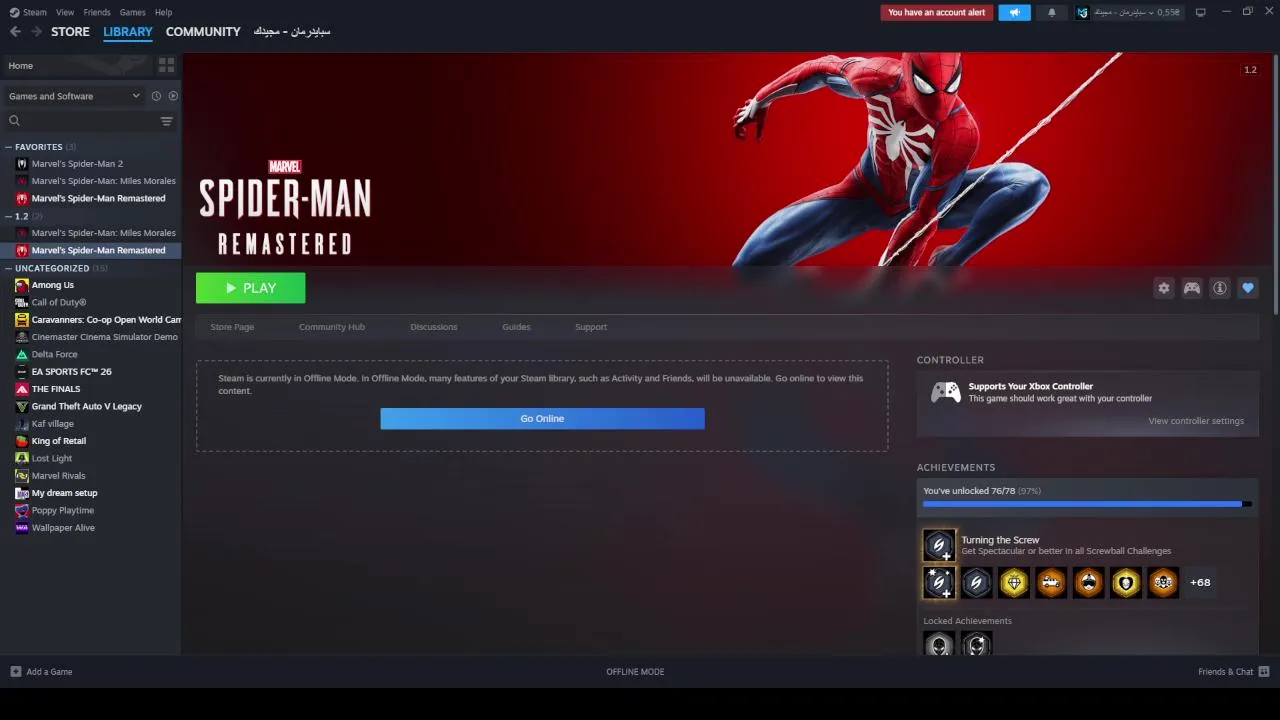Image resolution: width=1280 pixels, height=720 pixels.
Task: Open the Friends menu
Action: click(x=97, y=12)
